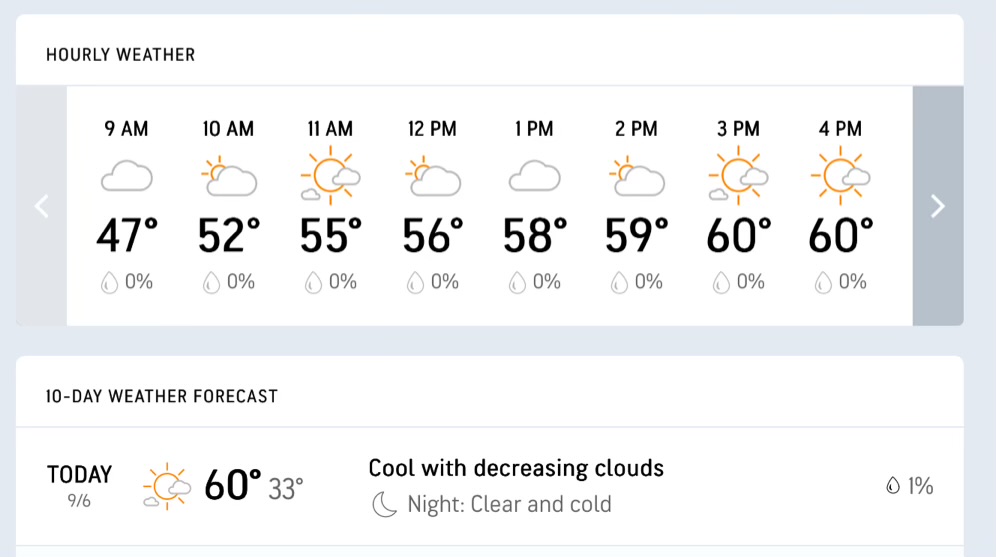Click the raindrop icon under 9 AM
The image size is (996, 557).
coord(109,283)
